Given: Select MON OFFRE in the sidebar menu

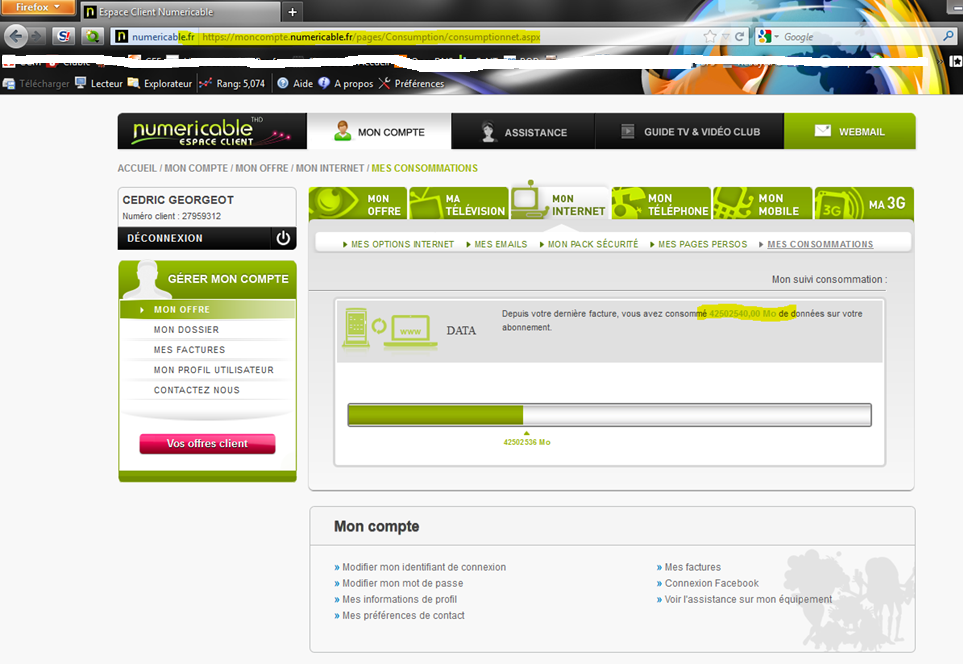Looking at the screenshot, I should point(208,310).
